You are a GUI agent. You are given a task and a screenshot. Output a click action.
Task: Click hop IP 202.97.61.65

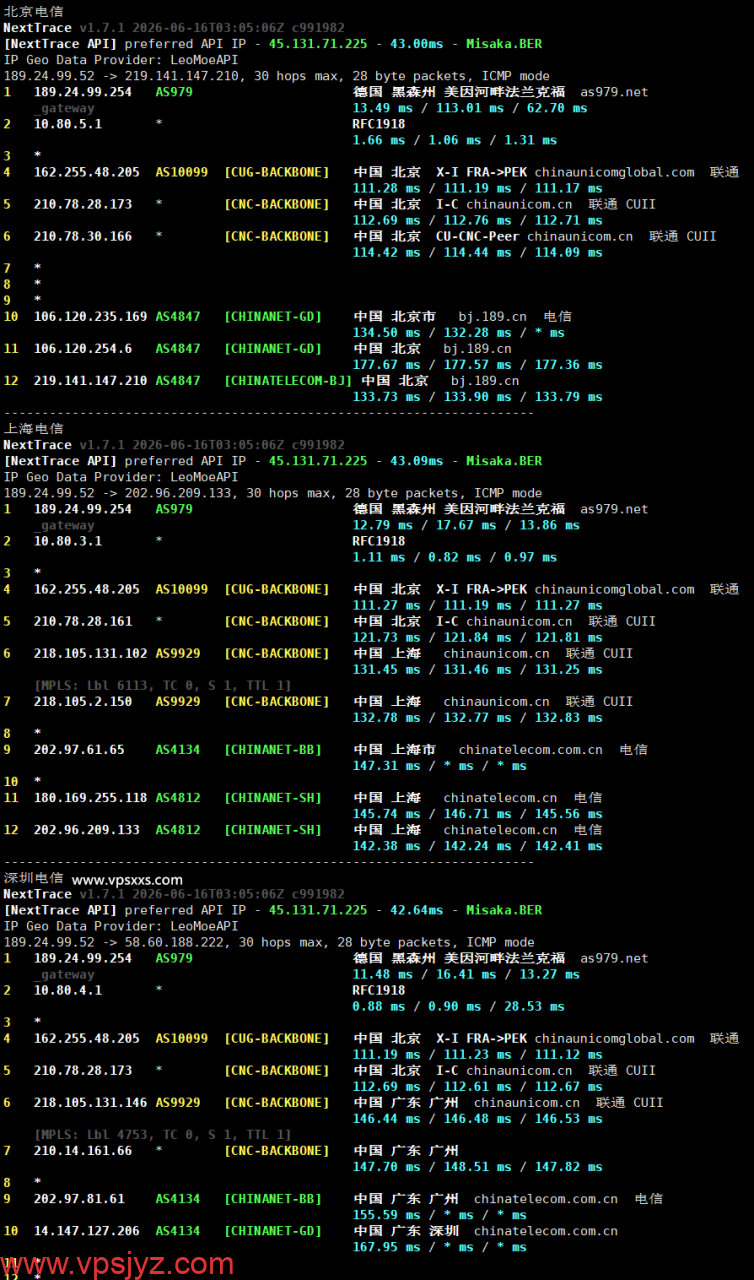[80, 749]
